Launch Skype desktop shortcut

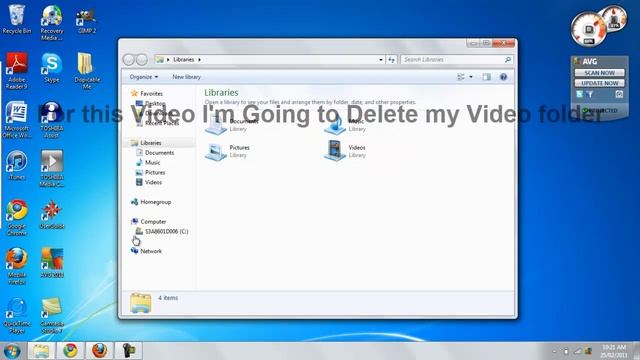pos(52,68)
